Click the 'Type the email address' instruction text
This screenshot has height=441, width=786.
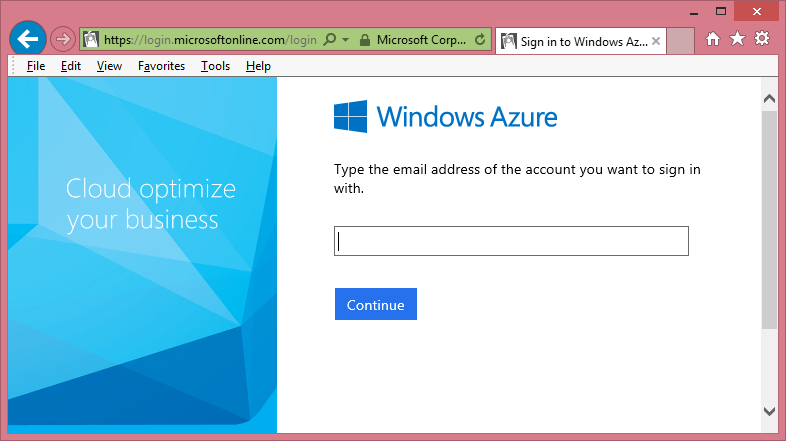517,179
